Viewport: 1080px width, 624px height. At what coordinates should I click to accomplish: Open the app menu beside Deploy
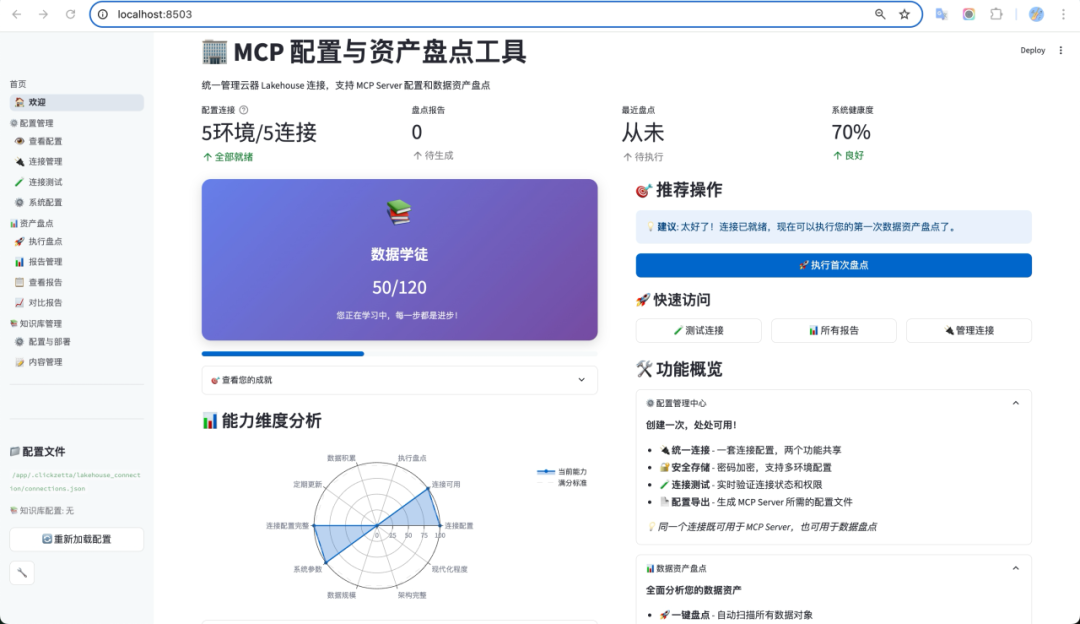coord(1062,49)
